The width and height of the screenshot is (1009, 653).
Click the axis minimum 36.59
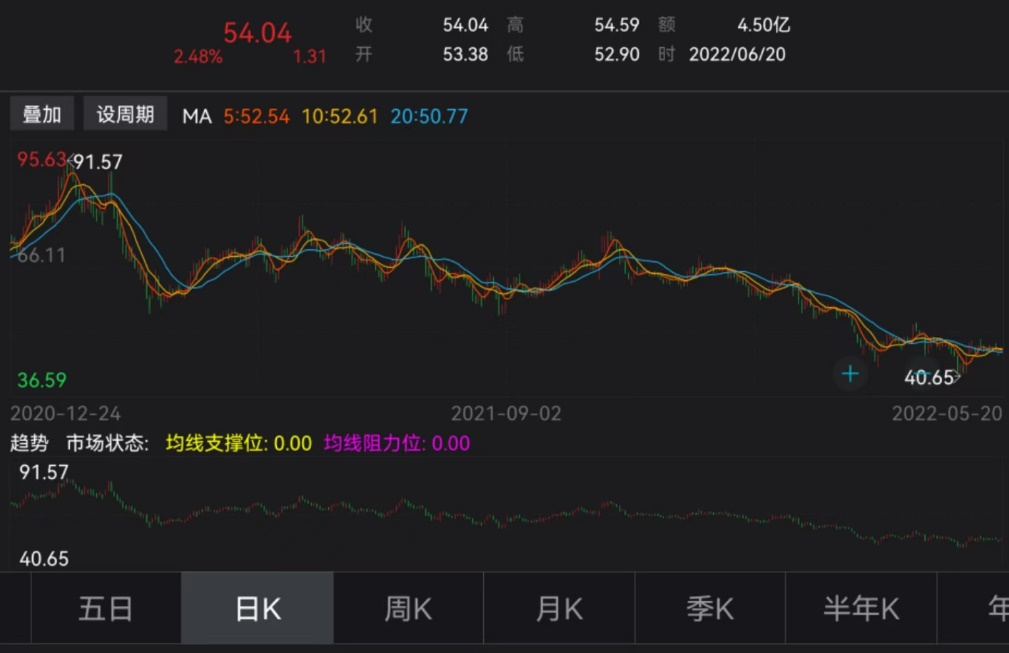click(x=41, y=380)
